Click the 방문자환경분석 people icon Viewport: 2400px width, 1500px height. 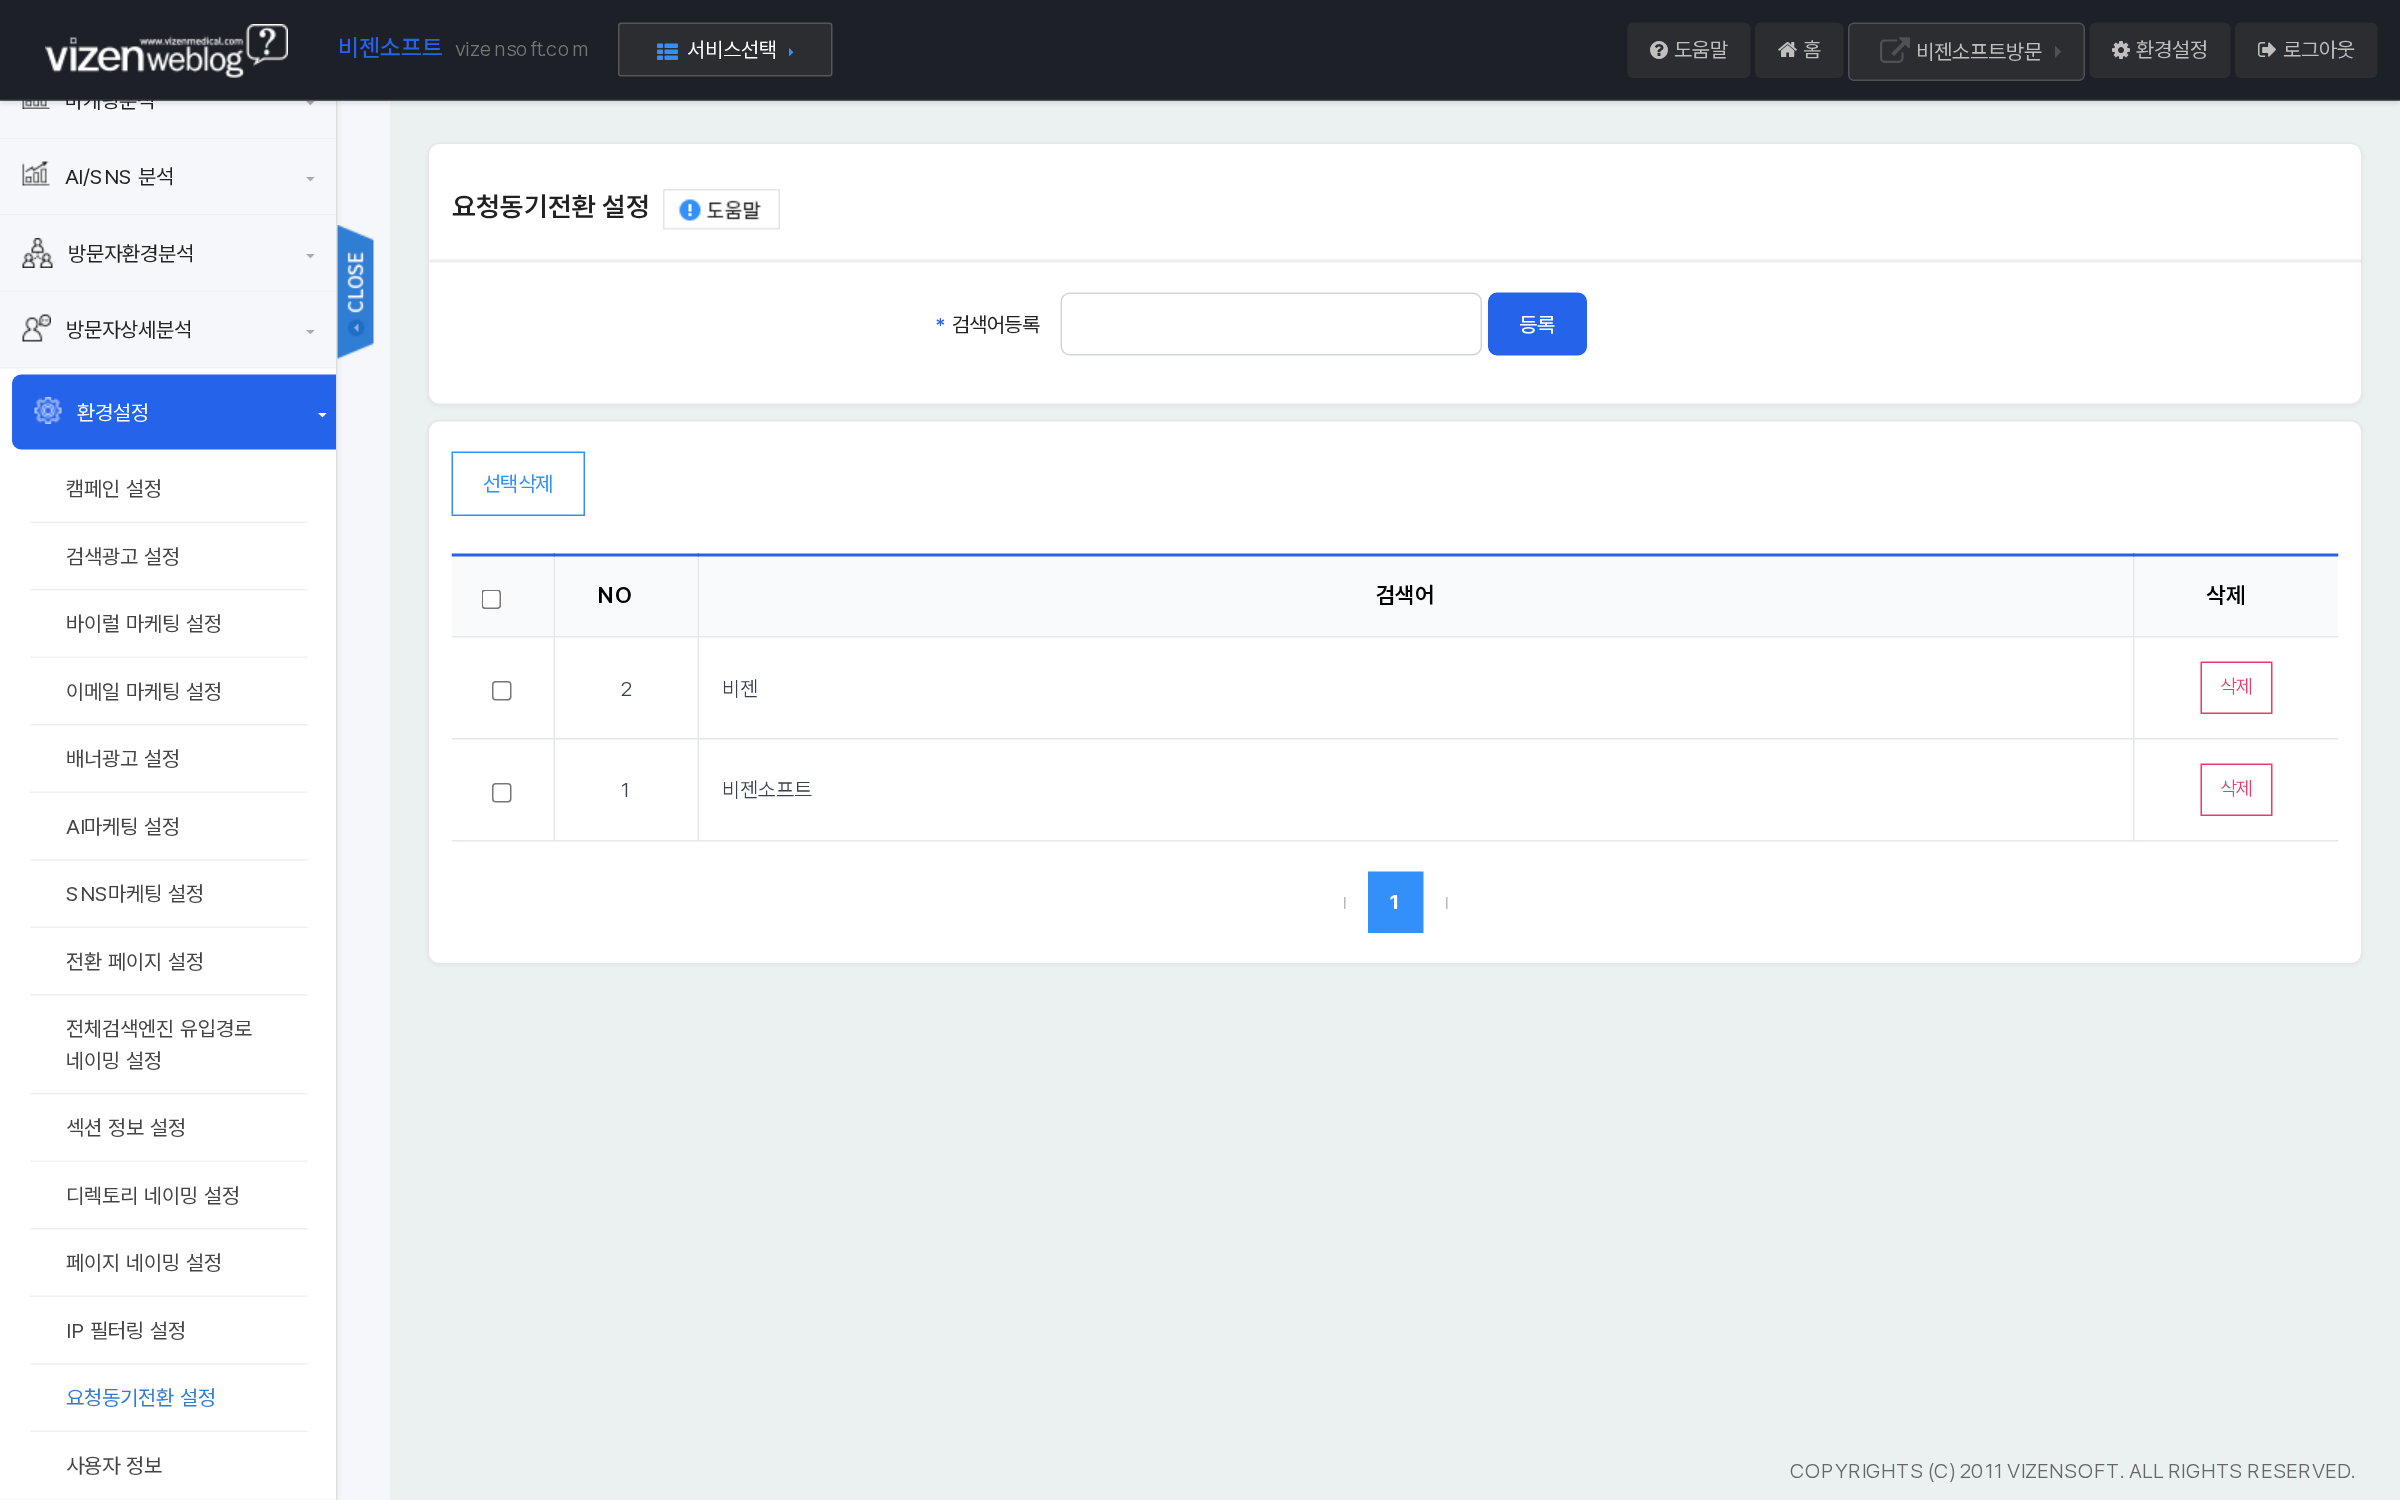[37, 253]
